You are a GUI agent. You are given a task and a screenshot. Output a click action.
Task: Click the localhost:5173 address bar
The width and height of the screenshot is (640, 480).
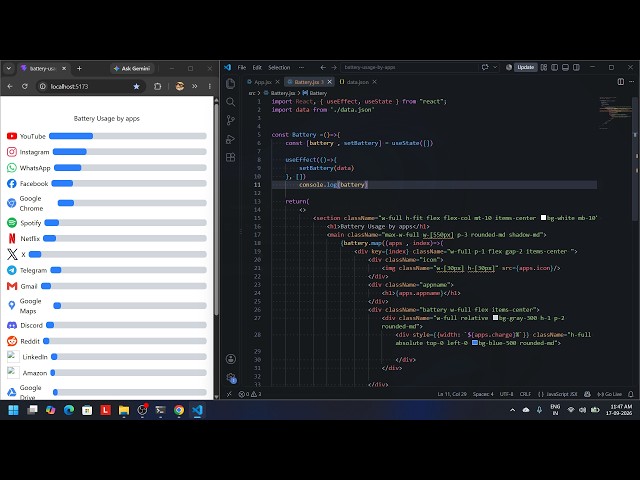pos(90,87)
